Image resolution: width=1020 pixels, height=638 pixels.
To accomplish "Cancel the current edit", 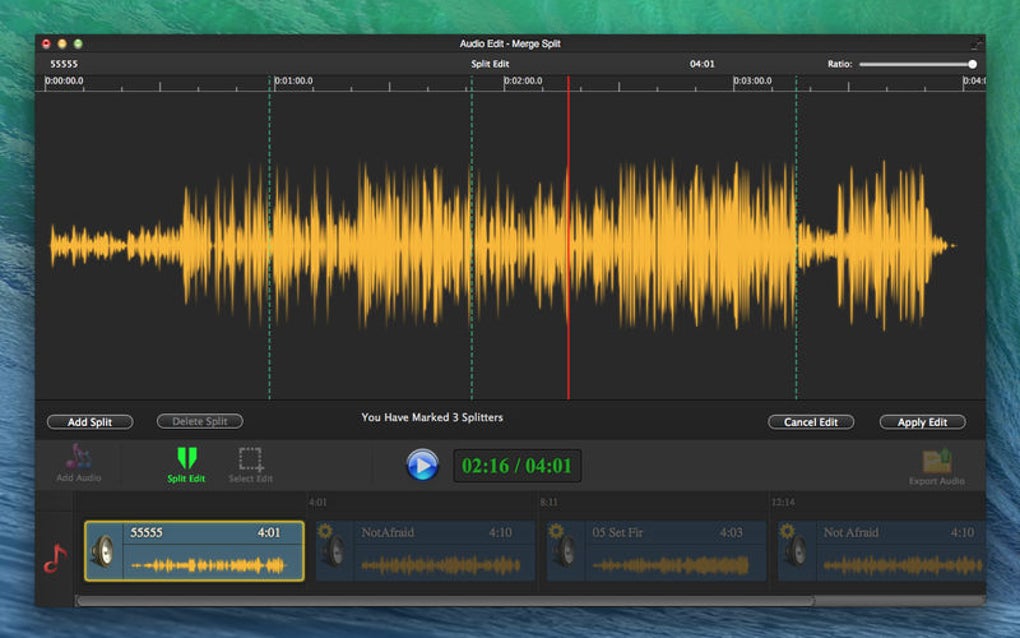I will [811, 421].
